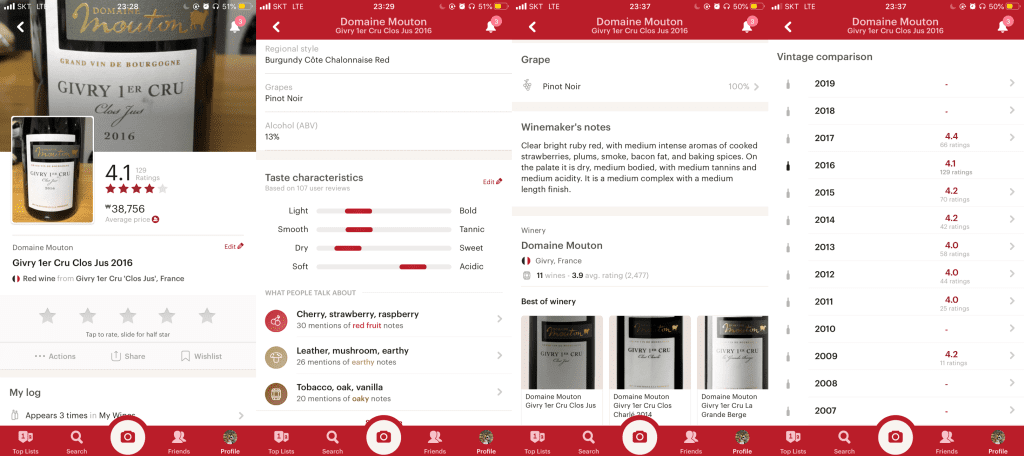Open notifications bell on Taste characteristics screen
The image size is (1024, 456).
coord(491,26)
